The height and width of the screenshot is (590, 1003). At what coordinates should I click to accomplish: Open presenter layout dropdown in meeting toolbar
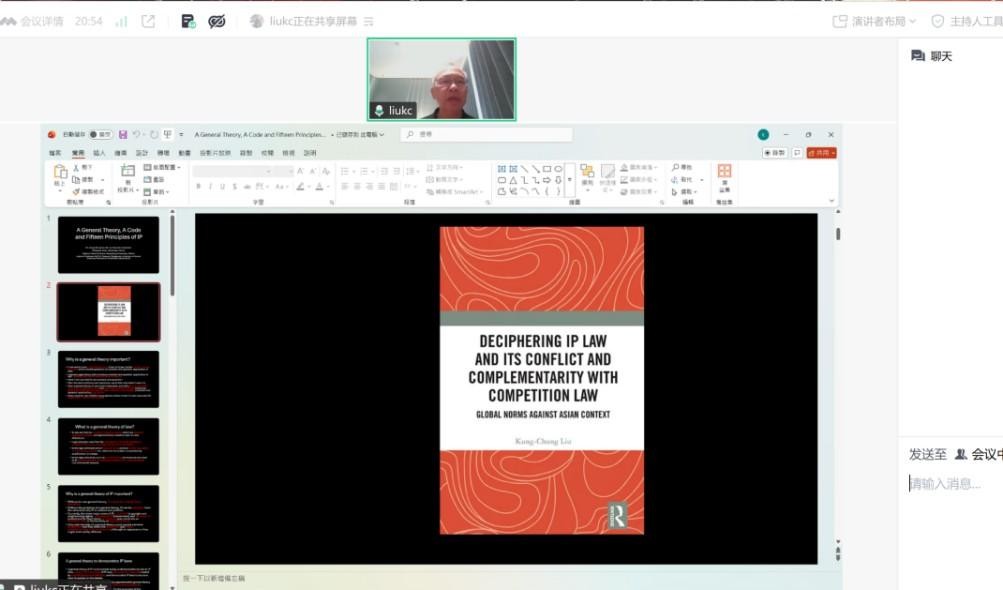click(x=874, y=21)
